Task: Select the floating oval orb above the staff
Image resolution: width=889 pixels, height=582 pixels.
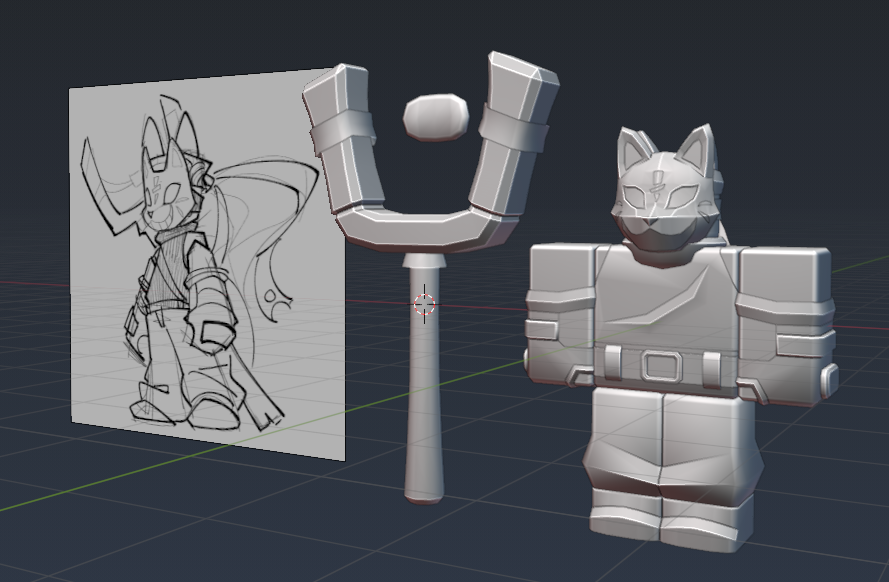Action: [x=436, y=117]
